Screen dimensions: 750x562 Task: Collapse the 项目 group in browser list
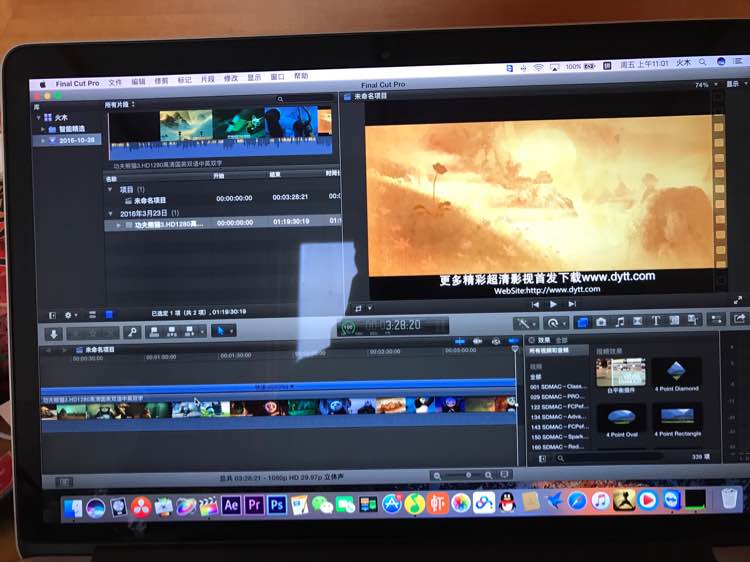[110, 189]
